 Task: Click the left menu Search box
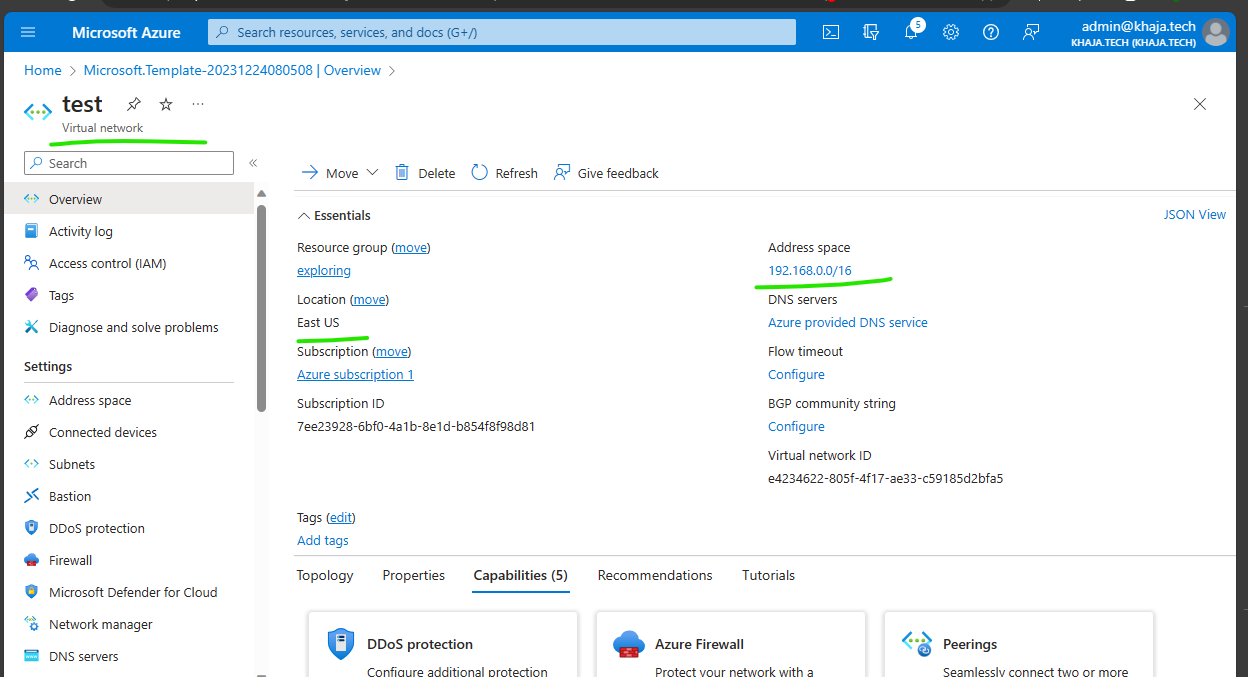tap(129, 163)
